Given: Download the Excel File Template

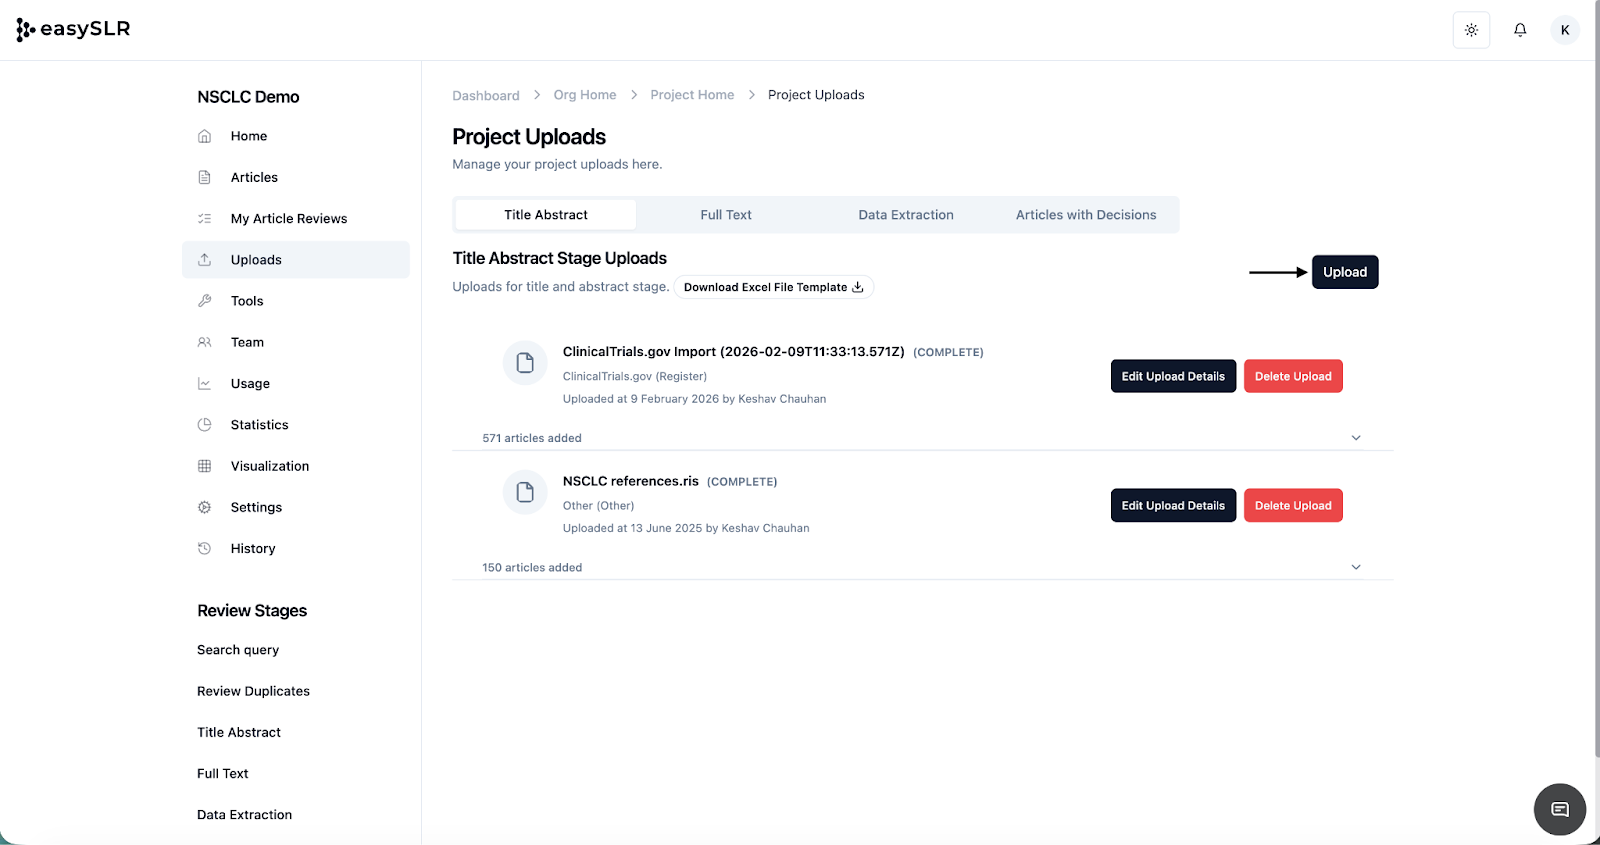Looking at the screenshot, I should (773, 287).
